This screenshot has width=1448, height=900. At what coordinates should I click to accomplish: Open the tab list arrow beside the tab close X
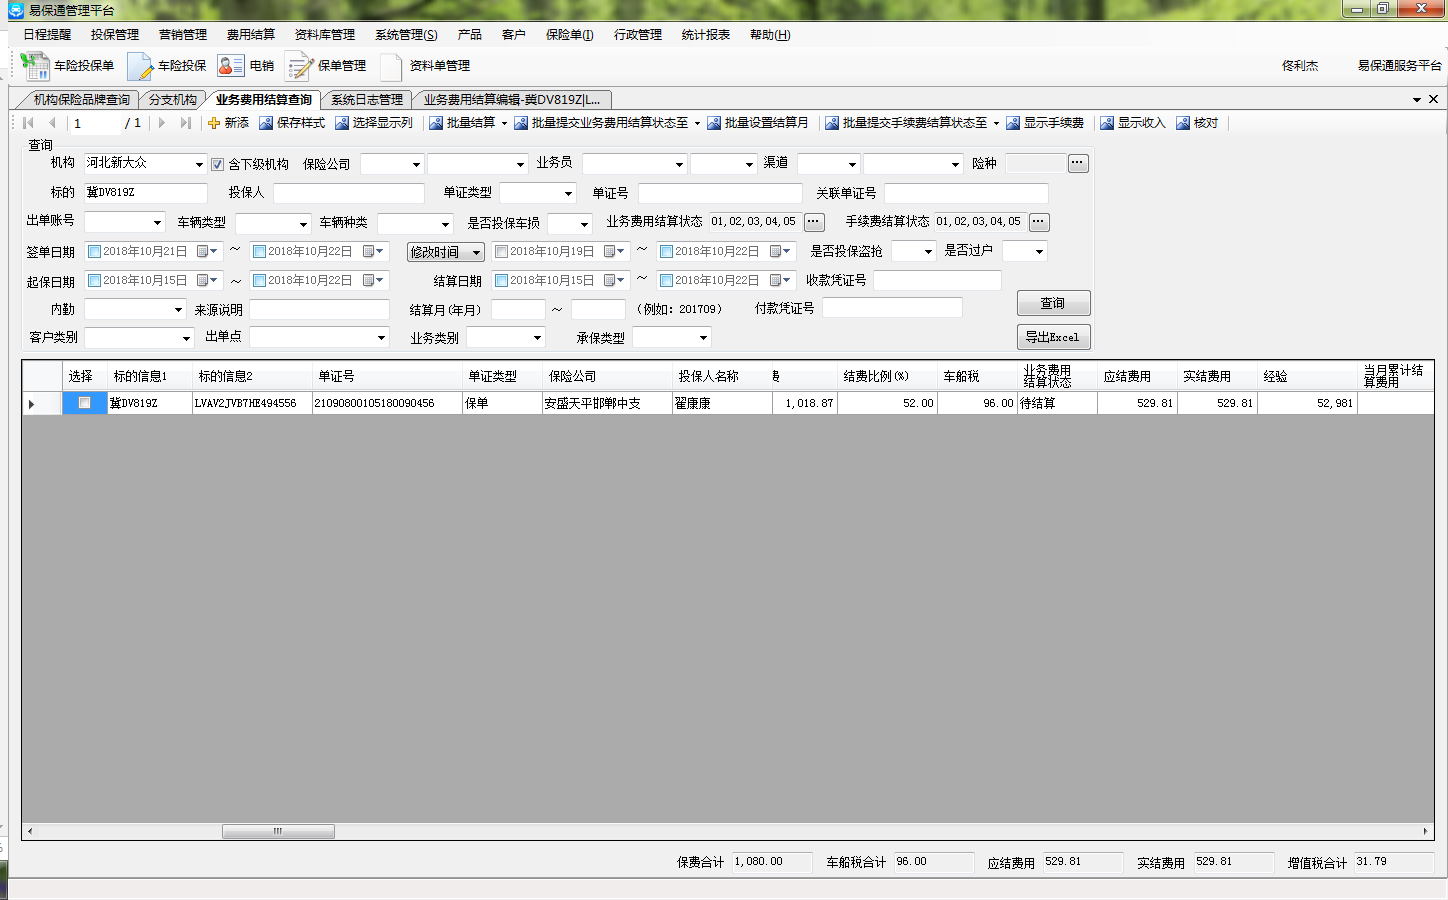point(1417,100)
